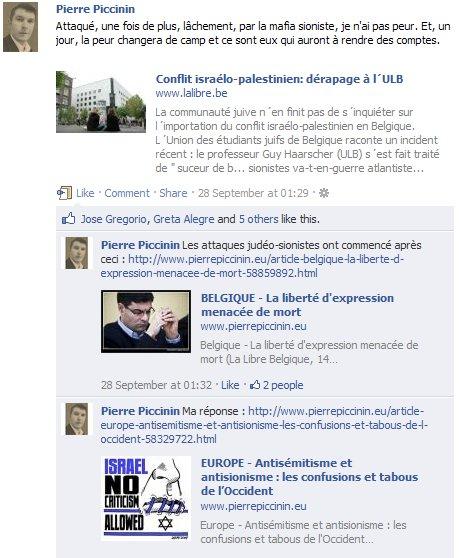This screenshot has width=461, height=558.
Task: Like the main post
Action: (x=85, y=193)
